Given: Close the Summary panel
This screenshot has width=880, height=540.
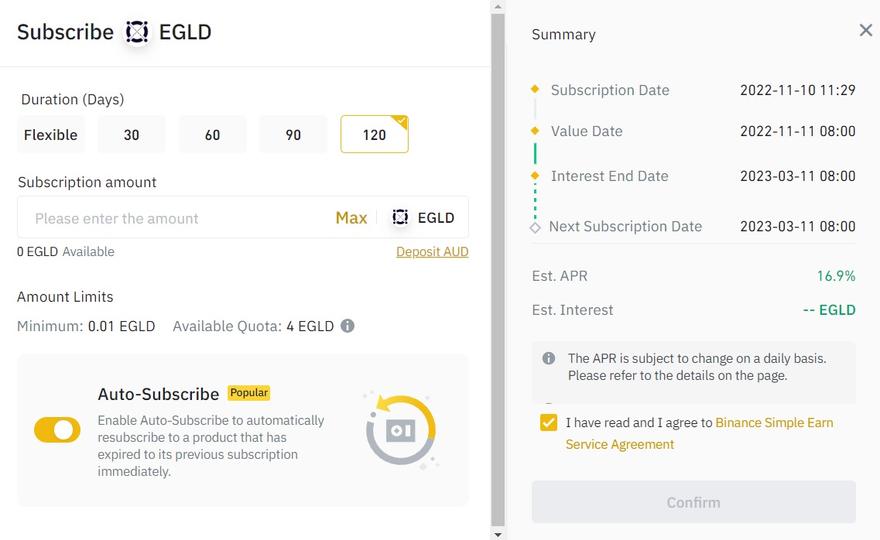Looking at the screenshot, I should [866, 31].
